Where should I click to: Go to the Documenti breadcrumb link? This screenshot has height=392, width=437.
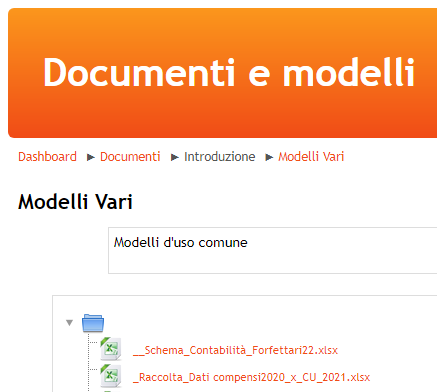(130, 157)
